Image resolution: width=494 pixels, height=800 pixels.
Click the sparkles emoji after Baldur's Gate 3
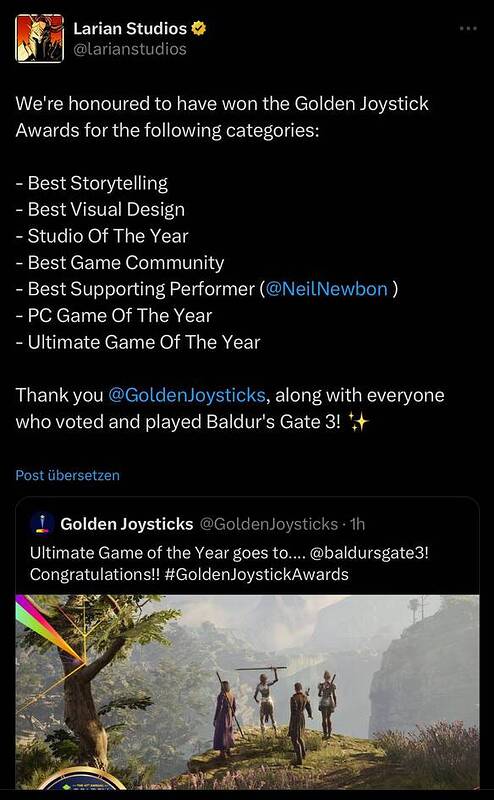point(357,422)
